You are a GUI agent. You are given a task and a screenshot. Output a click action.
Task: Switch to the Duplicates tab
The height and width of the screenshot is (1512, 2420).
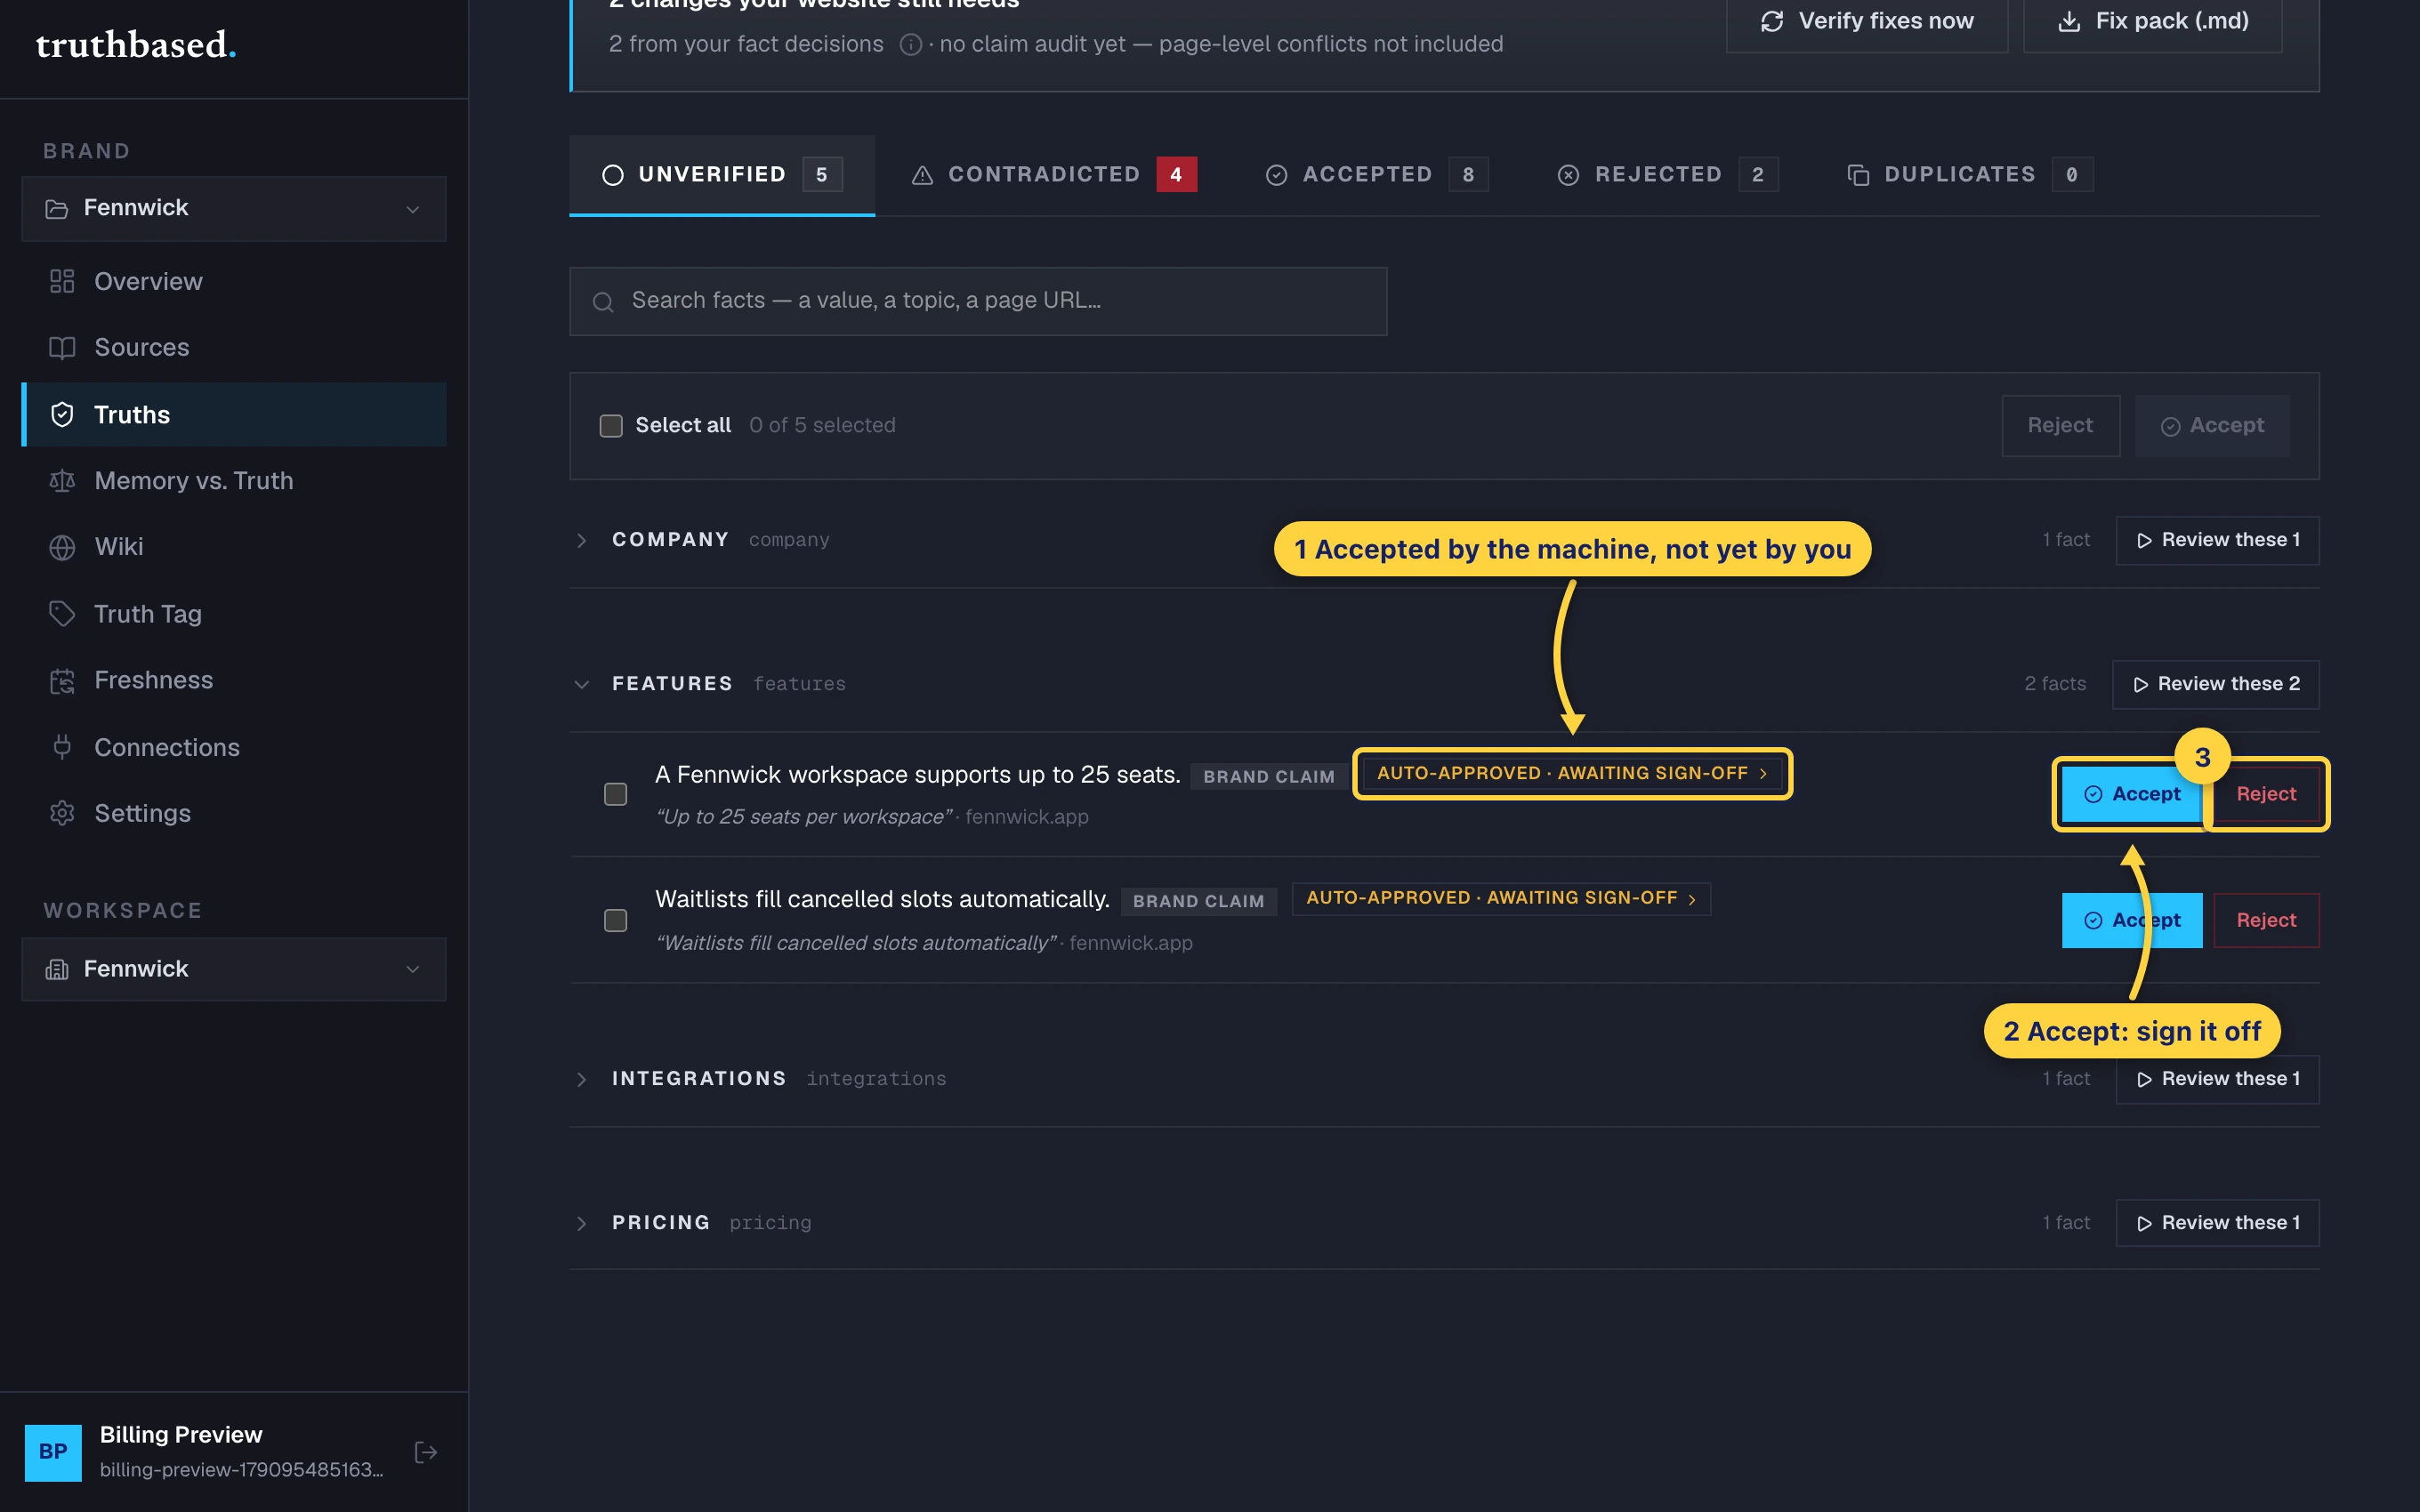pyautogui.click(x=1970, y=175)
